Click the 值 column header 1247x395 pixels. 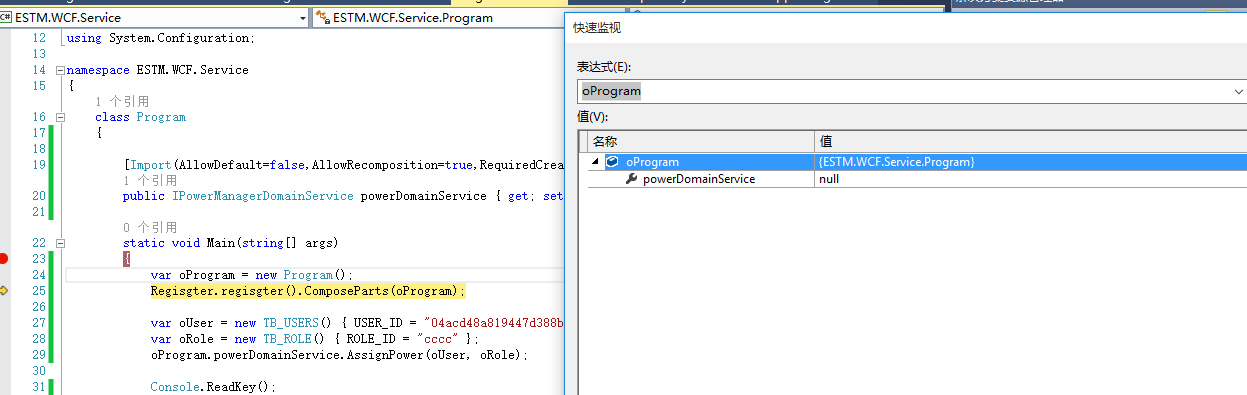click(x=1031, y=141)
